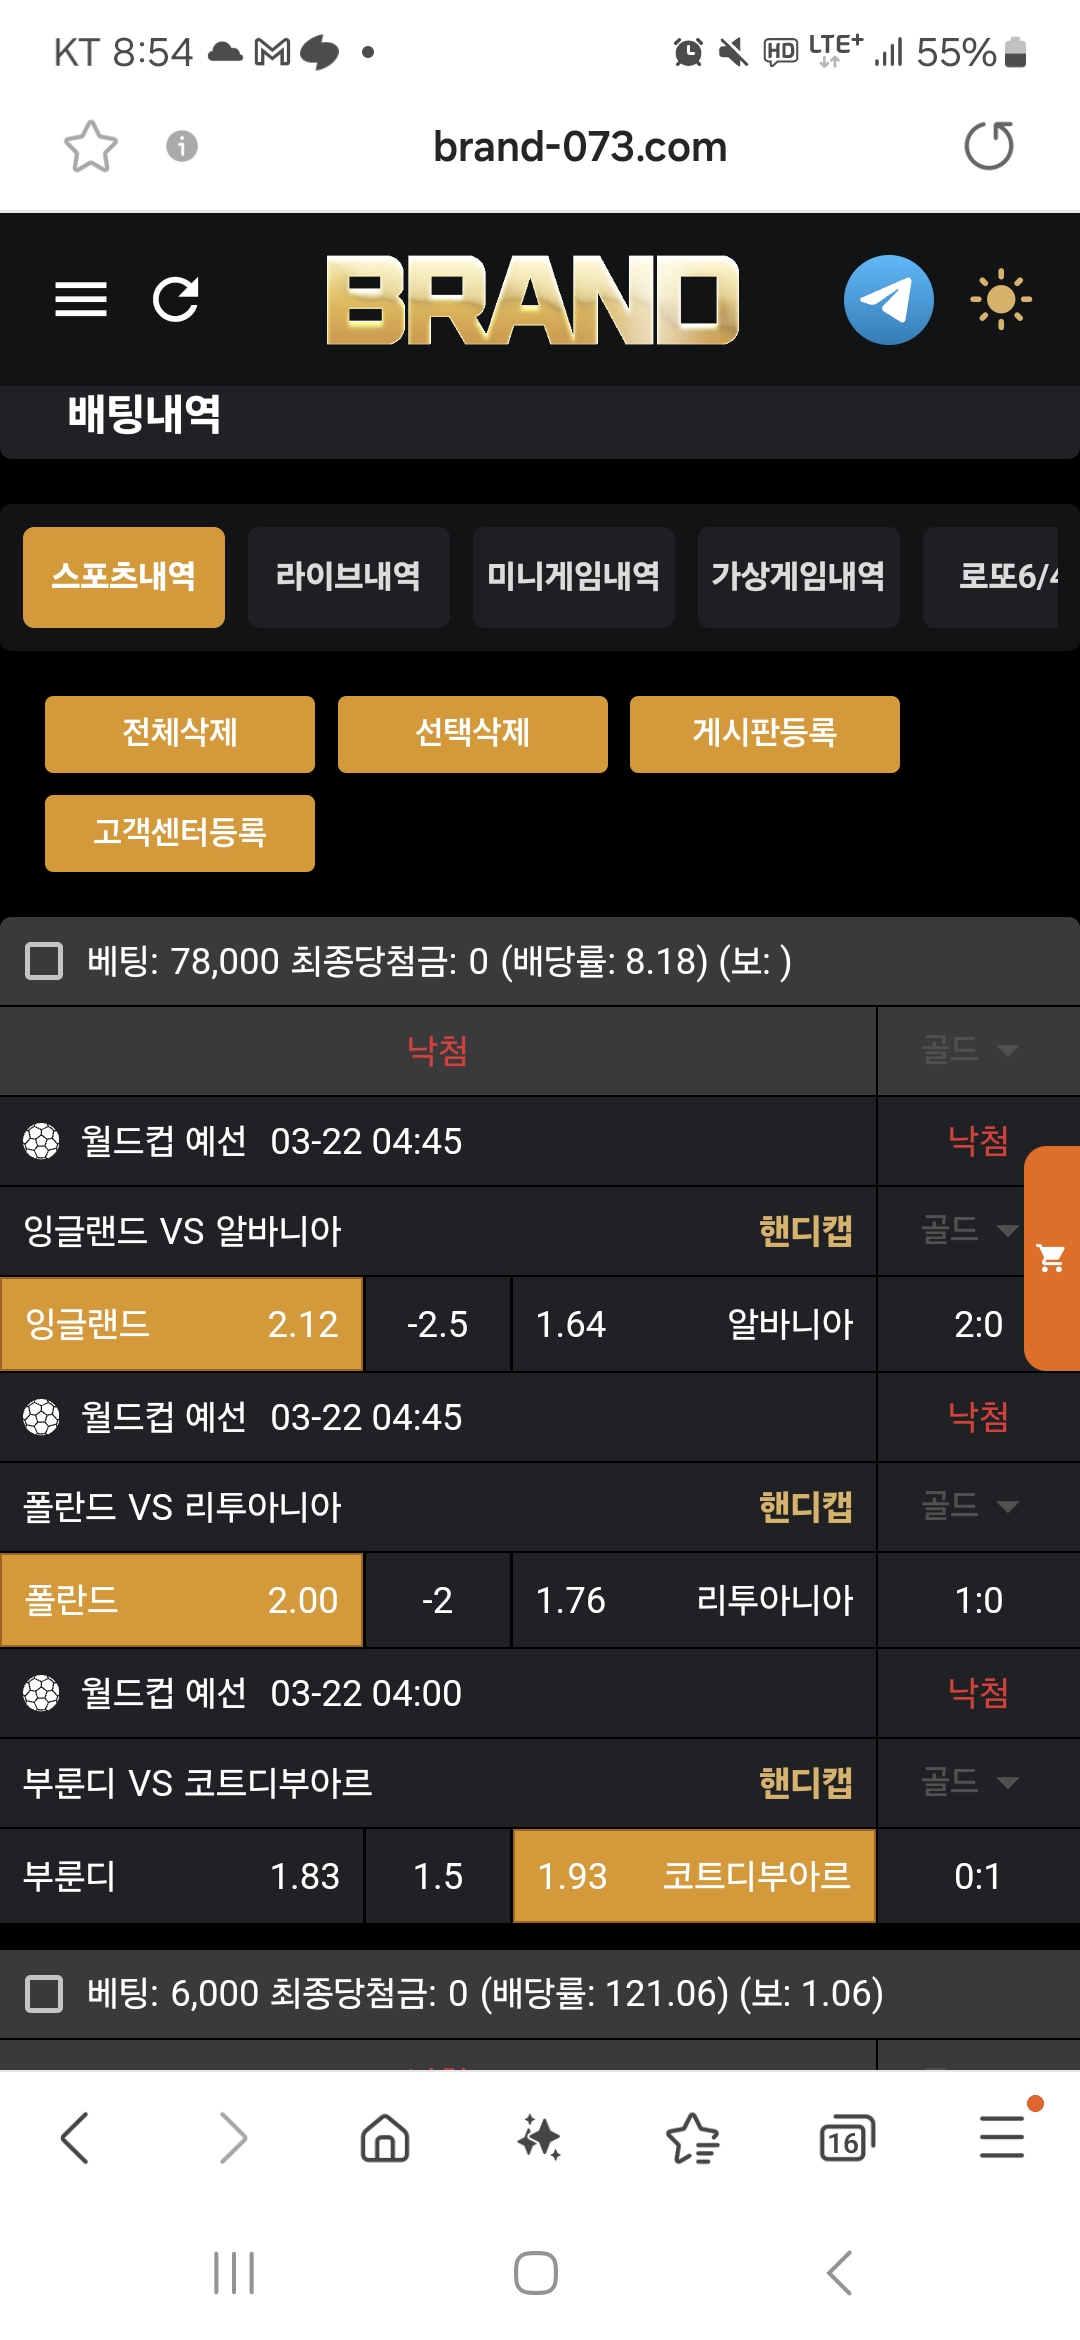Screen dimensions: 1080x2340
Task: Check the 78,000 bet slip checkbox
Action: pyautogui.click(x=44, y=961)
